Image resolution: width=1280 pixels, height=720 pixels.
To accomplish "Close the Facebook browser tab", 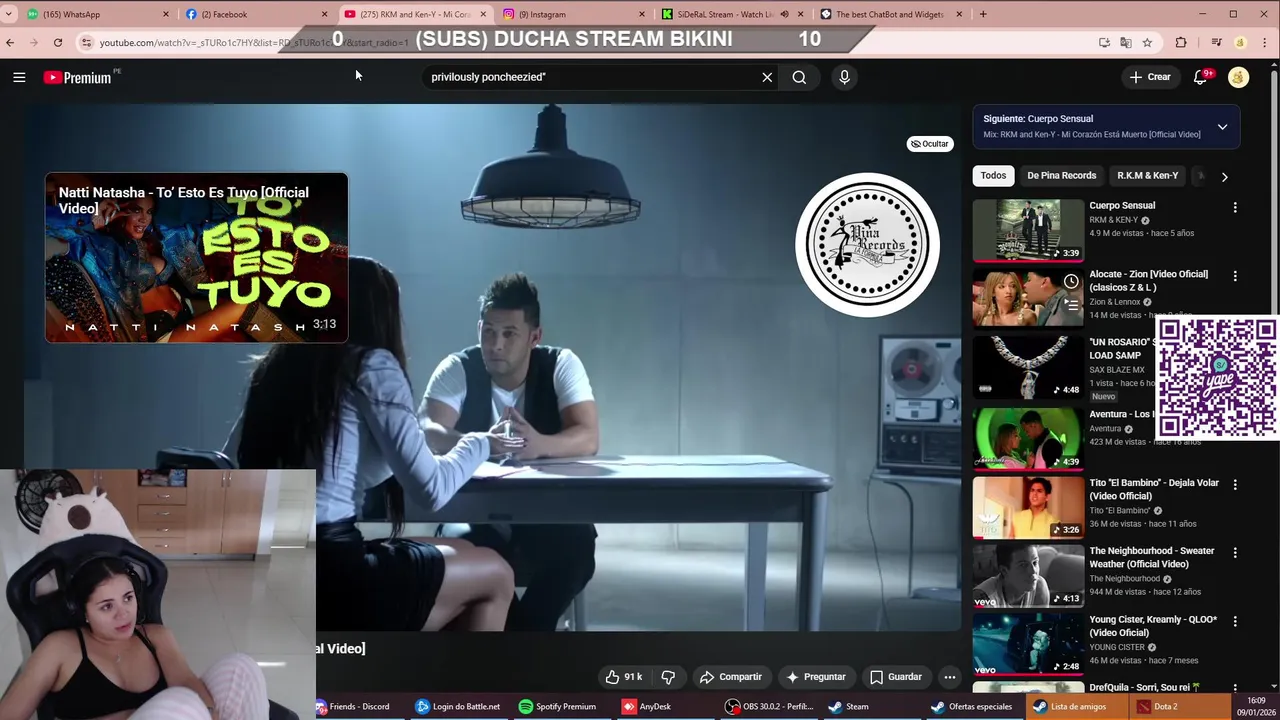I will click(324, 14).
